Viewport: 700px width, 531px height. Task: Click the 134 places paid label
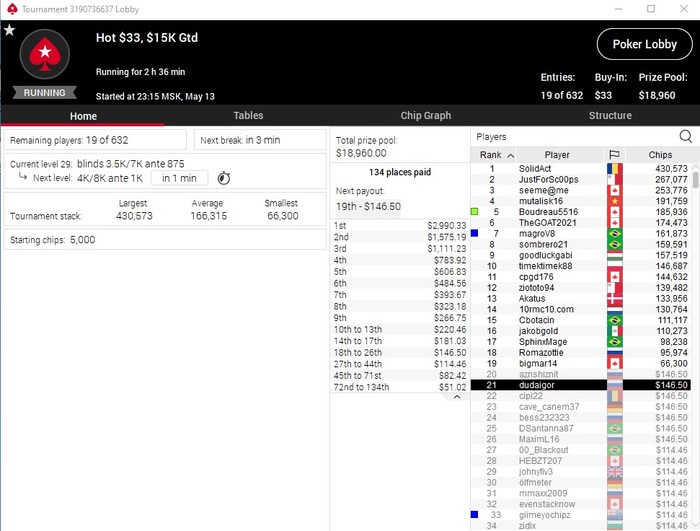click(x=400, y=172)
